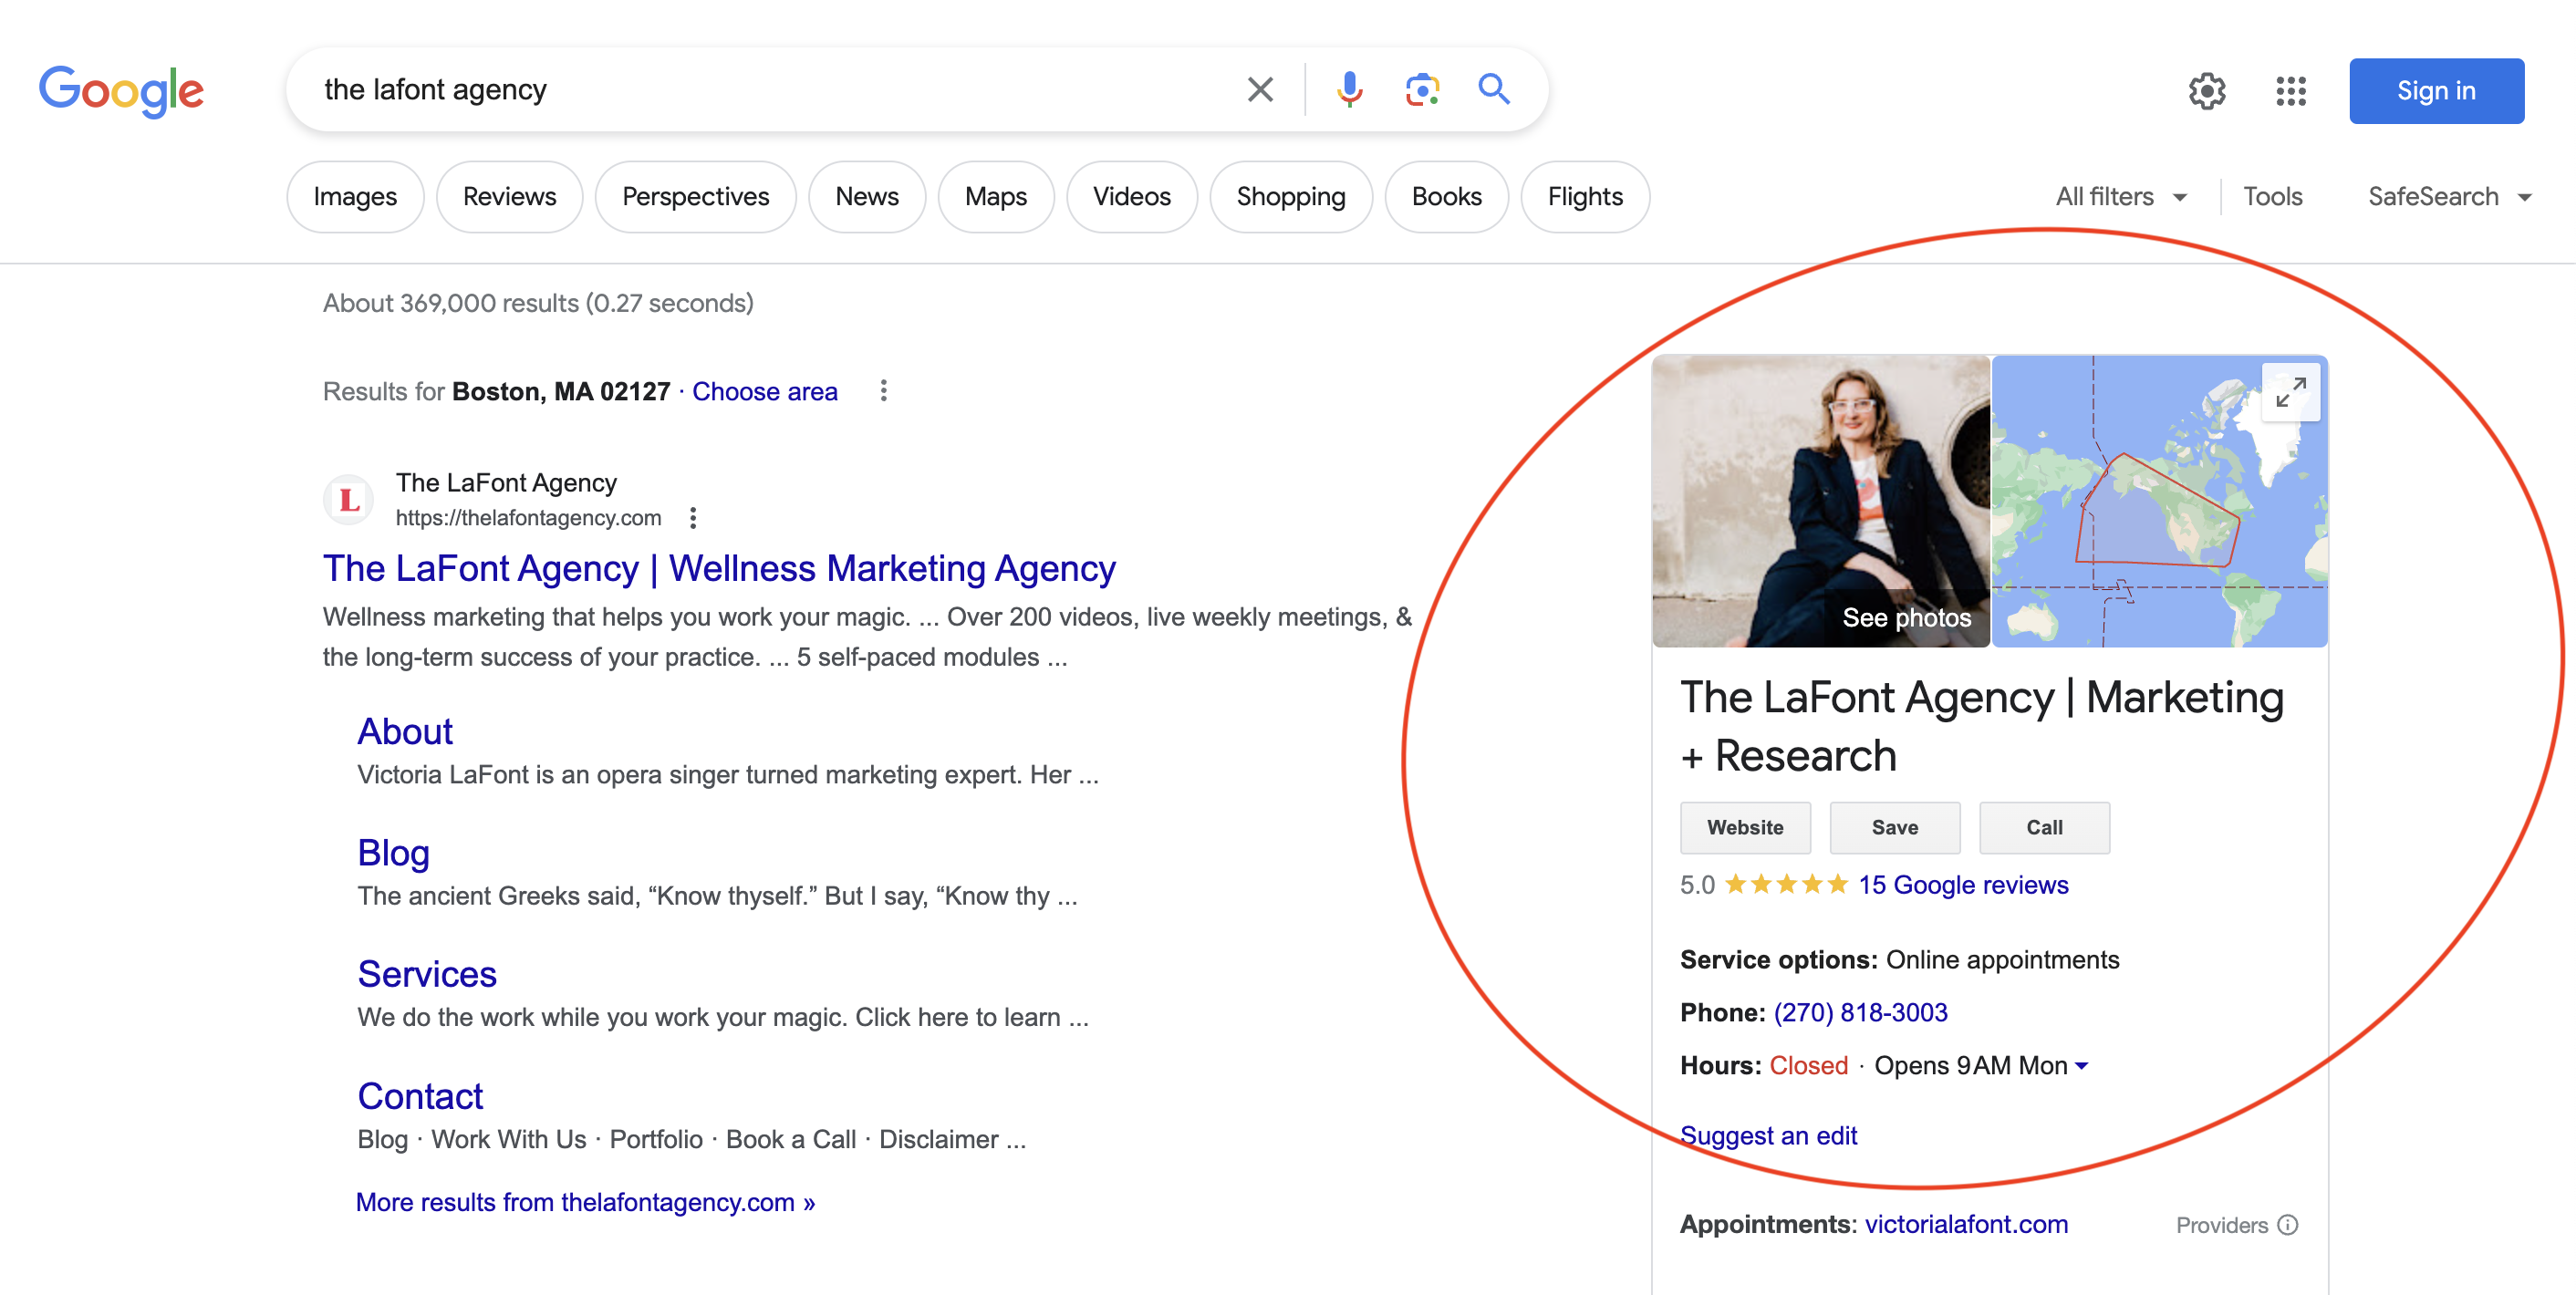Click the Website button in the business panel
2576x1295 pixels.
tap(1744, 828)
